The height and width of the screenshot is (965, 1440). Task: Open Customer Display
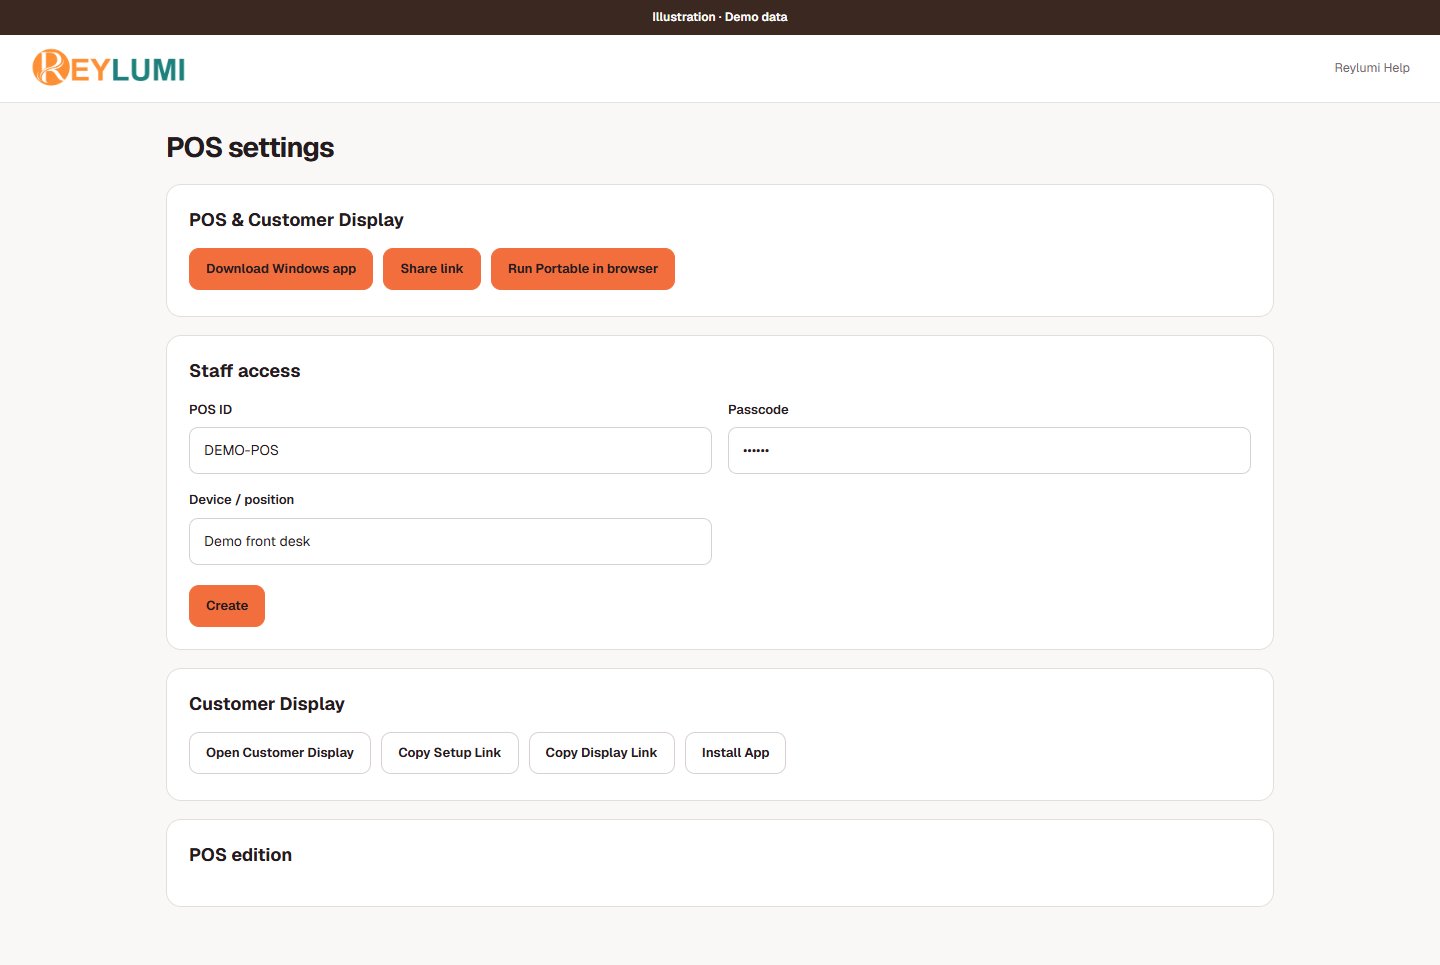point(280,753)
